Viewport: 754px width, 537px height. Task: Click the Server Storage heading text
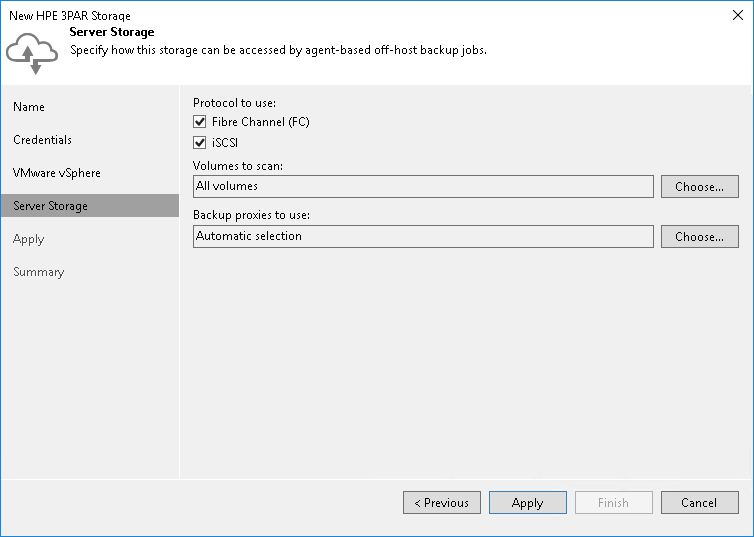coord(112,32)
